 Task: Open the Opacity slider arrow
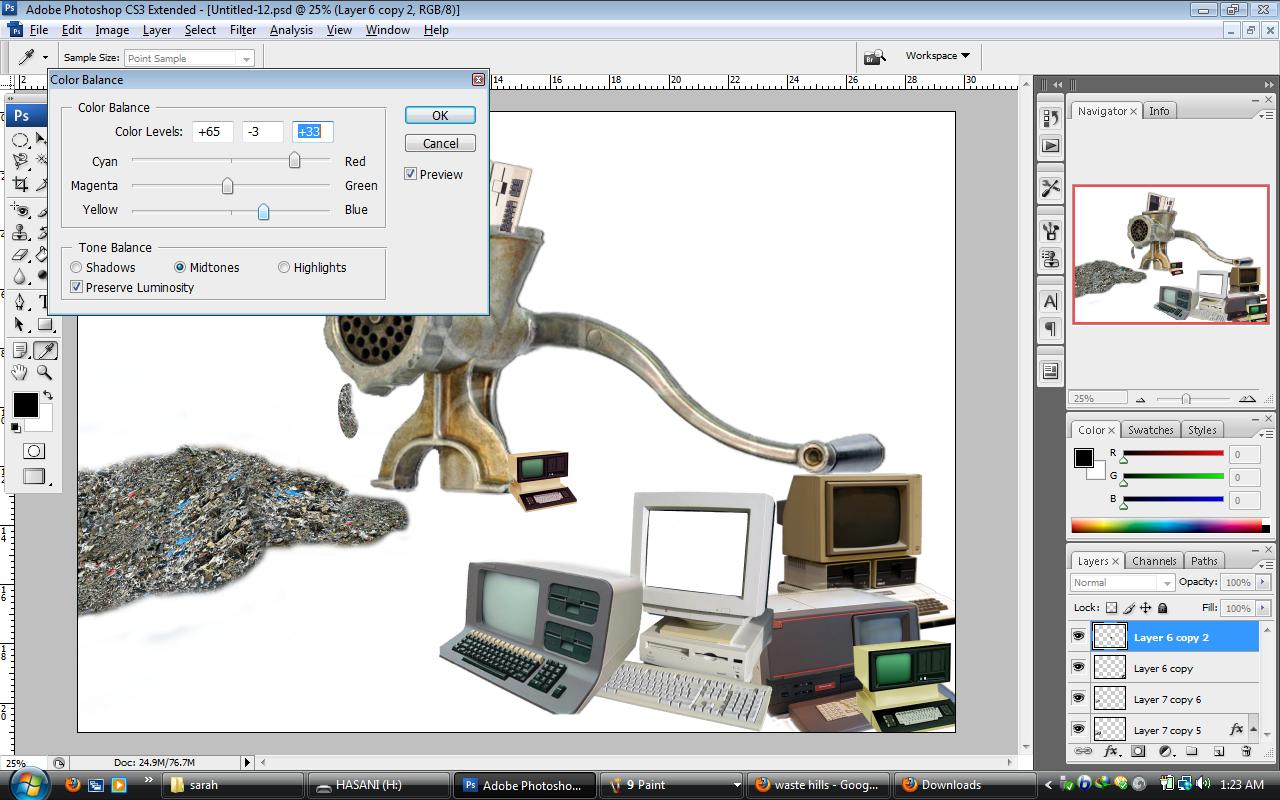(x=1263, y=582)
